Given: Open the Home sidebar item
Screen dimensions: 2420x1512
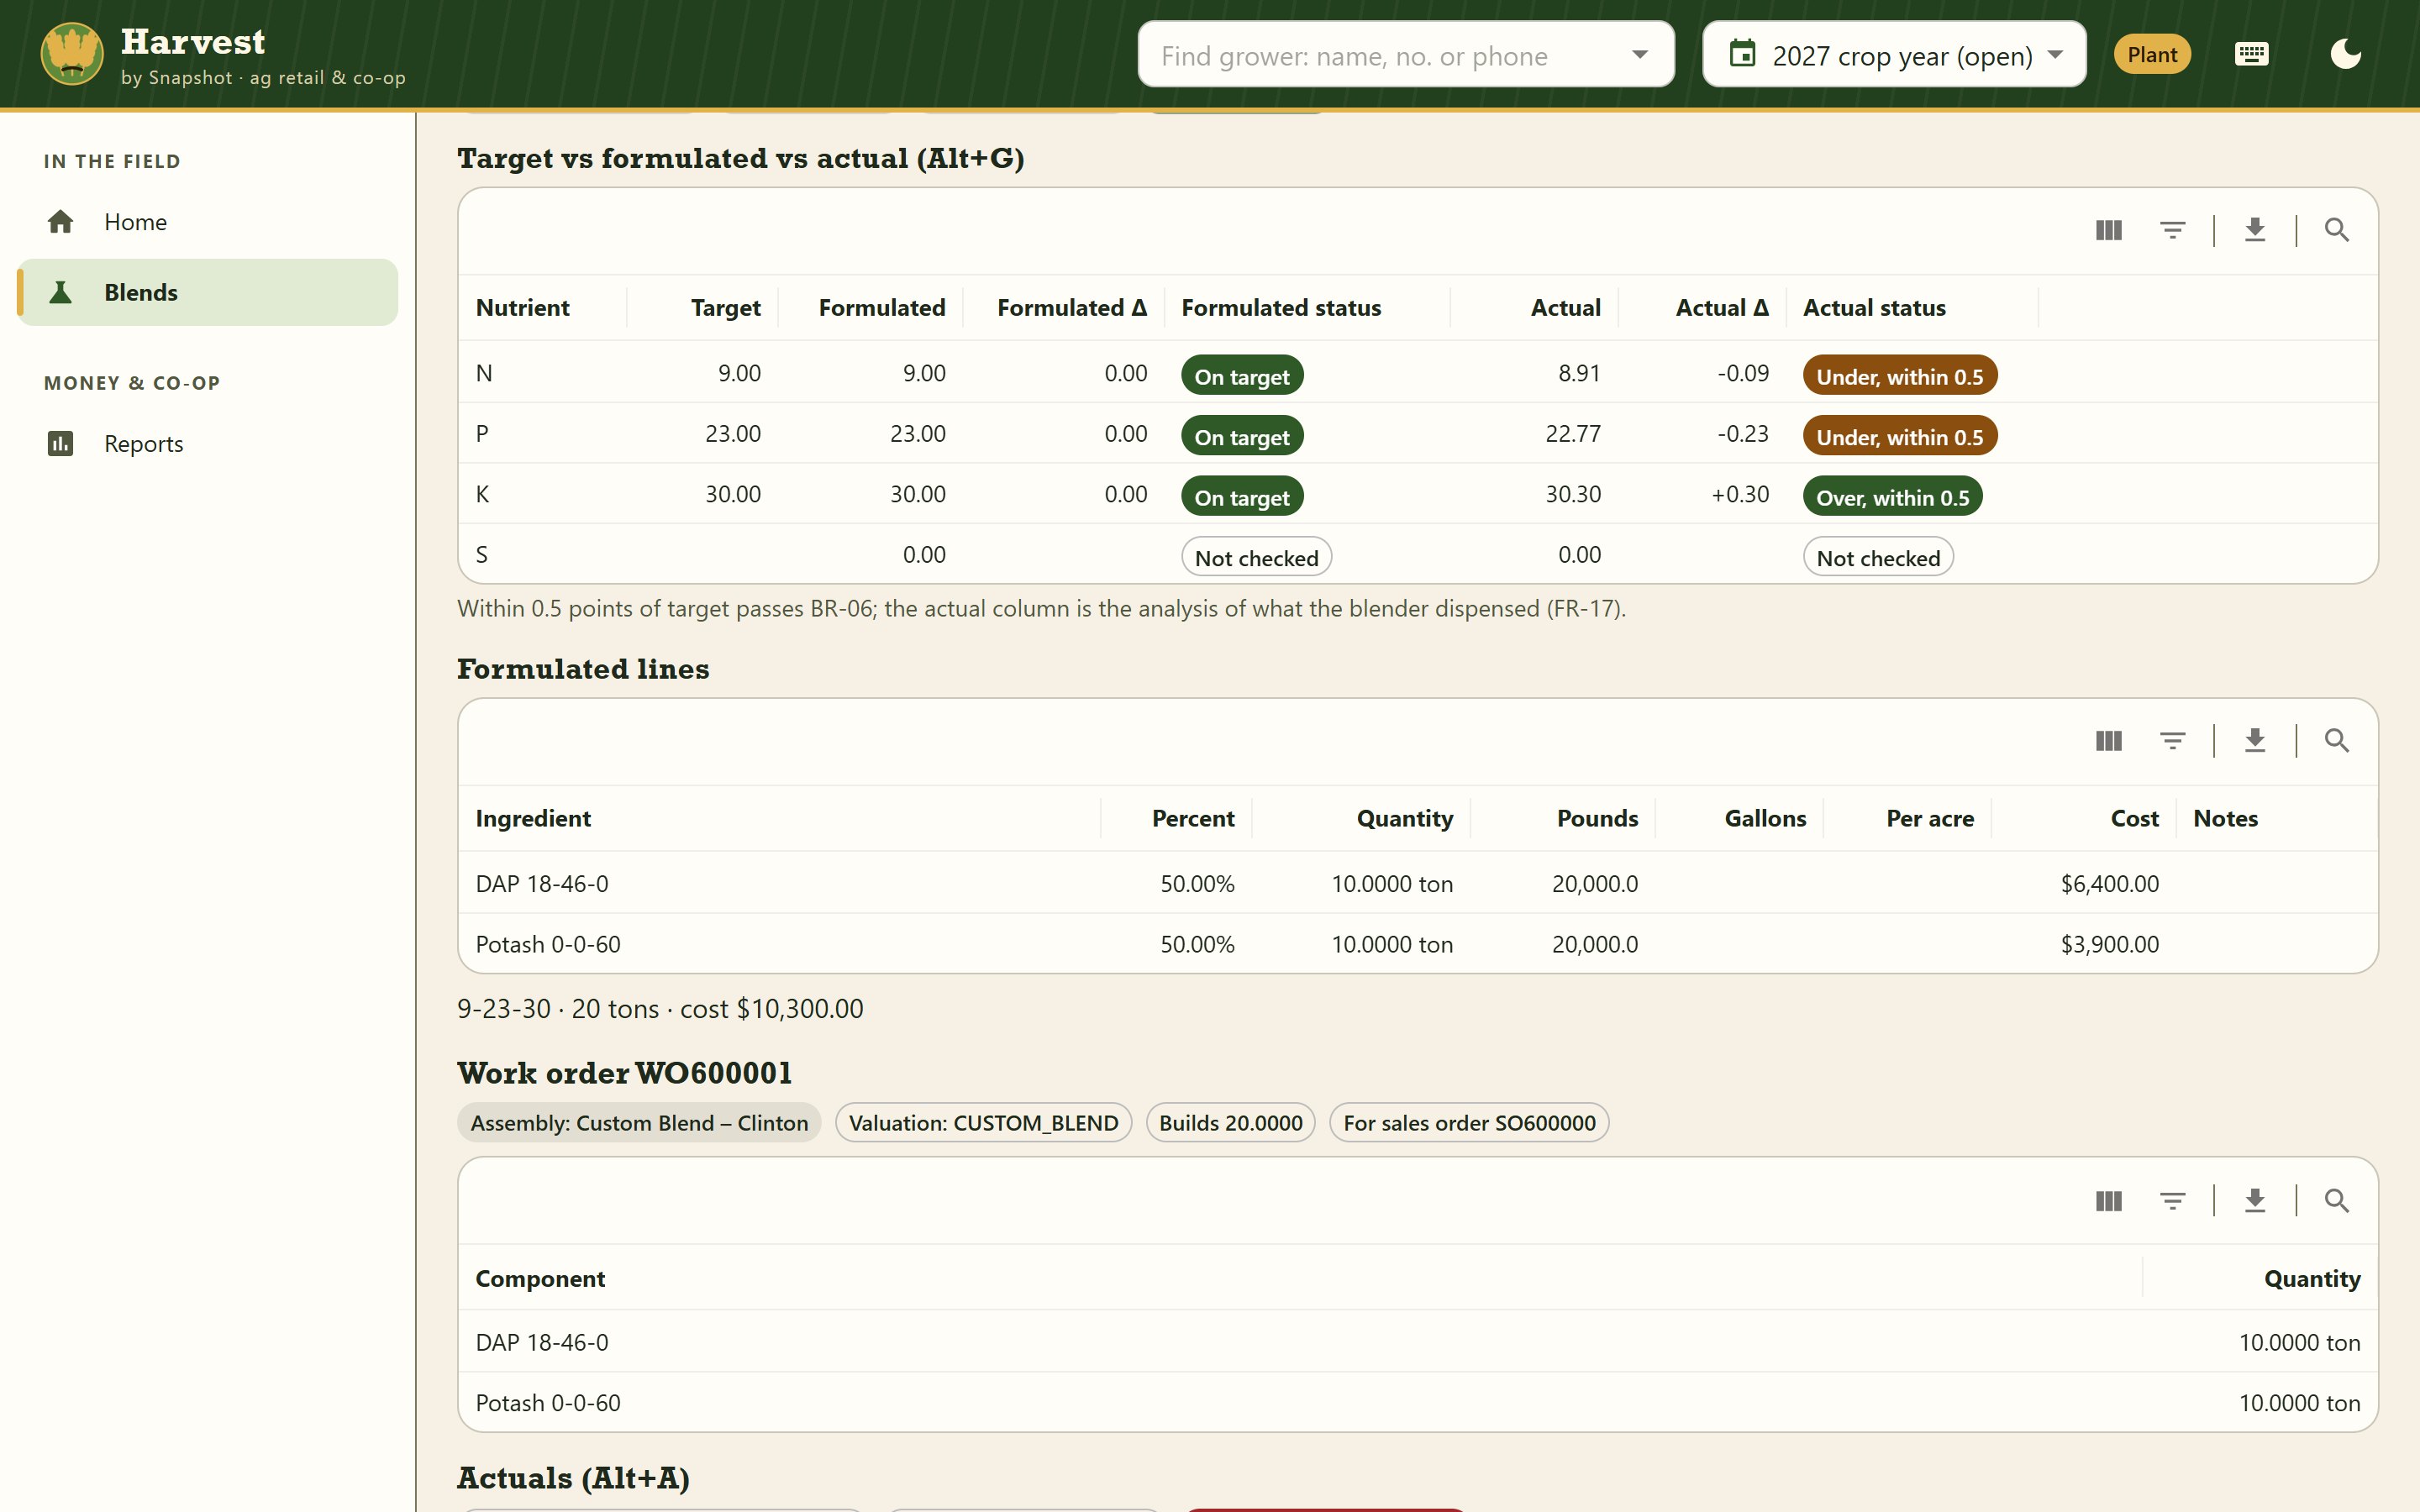Looking at the screenshot, I should click(208, 222).
